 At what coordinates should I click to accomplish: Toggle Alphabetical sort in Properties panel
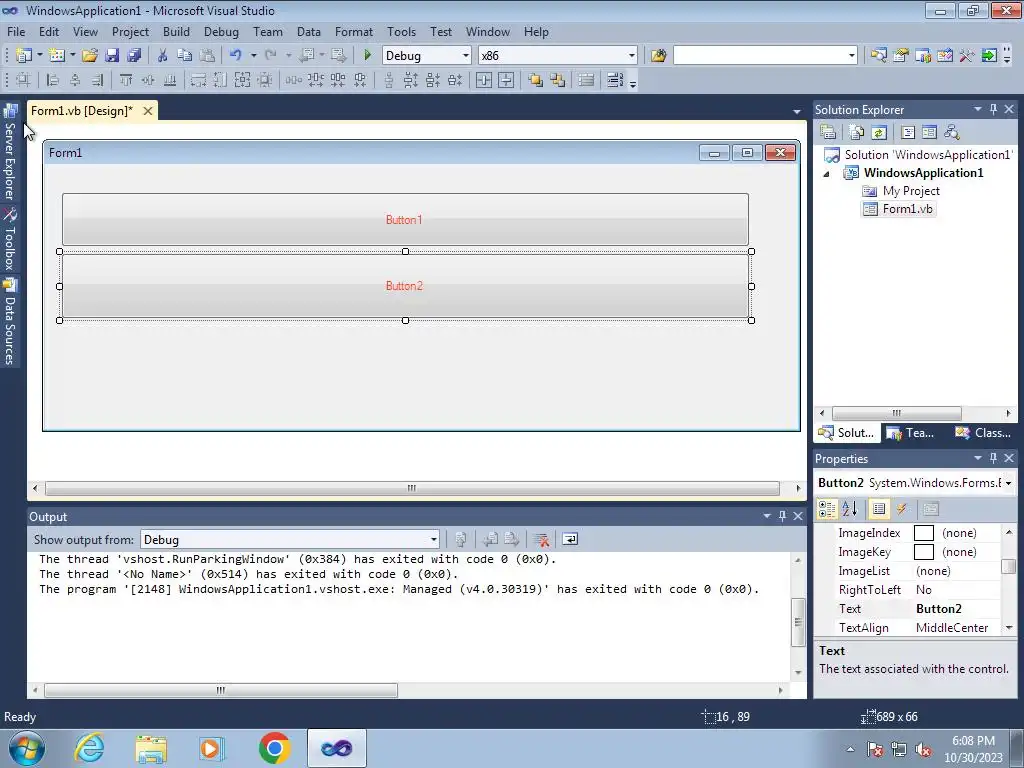point(850,509)
